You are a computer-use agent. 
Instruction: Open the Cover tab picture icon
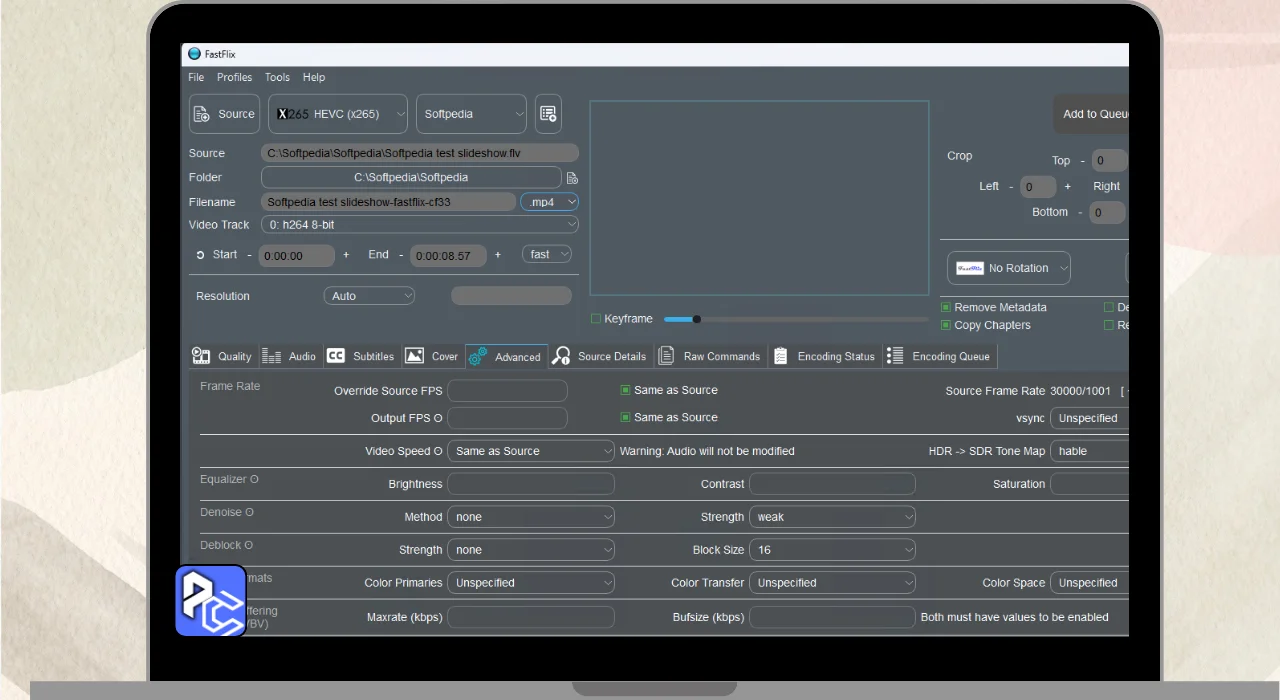tap(414, 356)
